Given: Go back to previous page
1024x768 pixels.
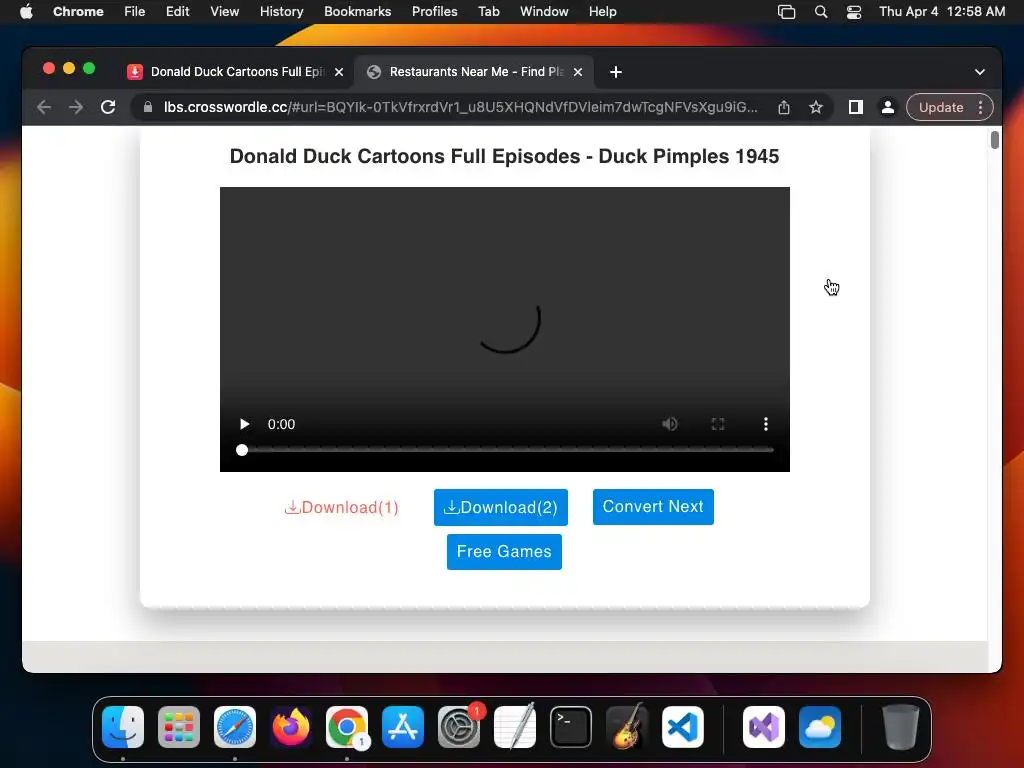Looking at the screenshot, I should [44, 107].
